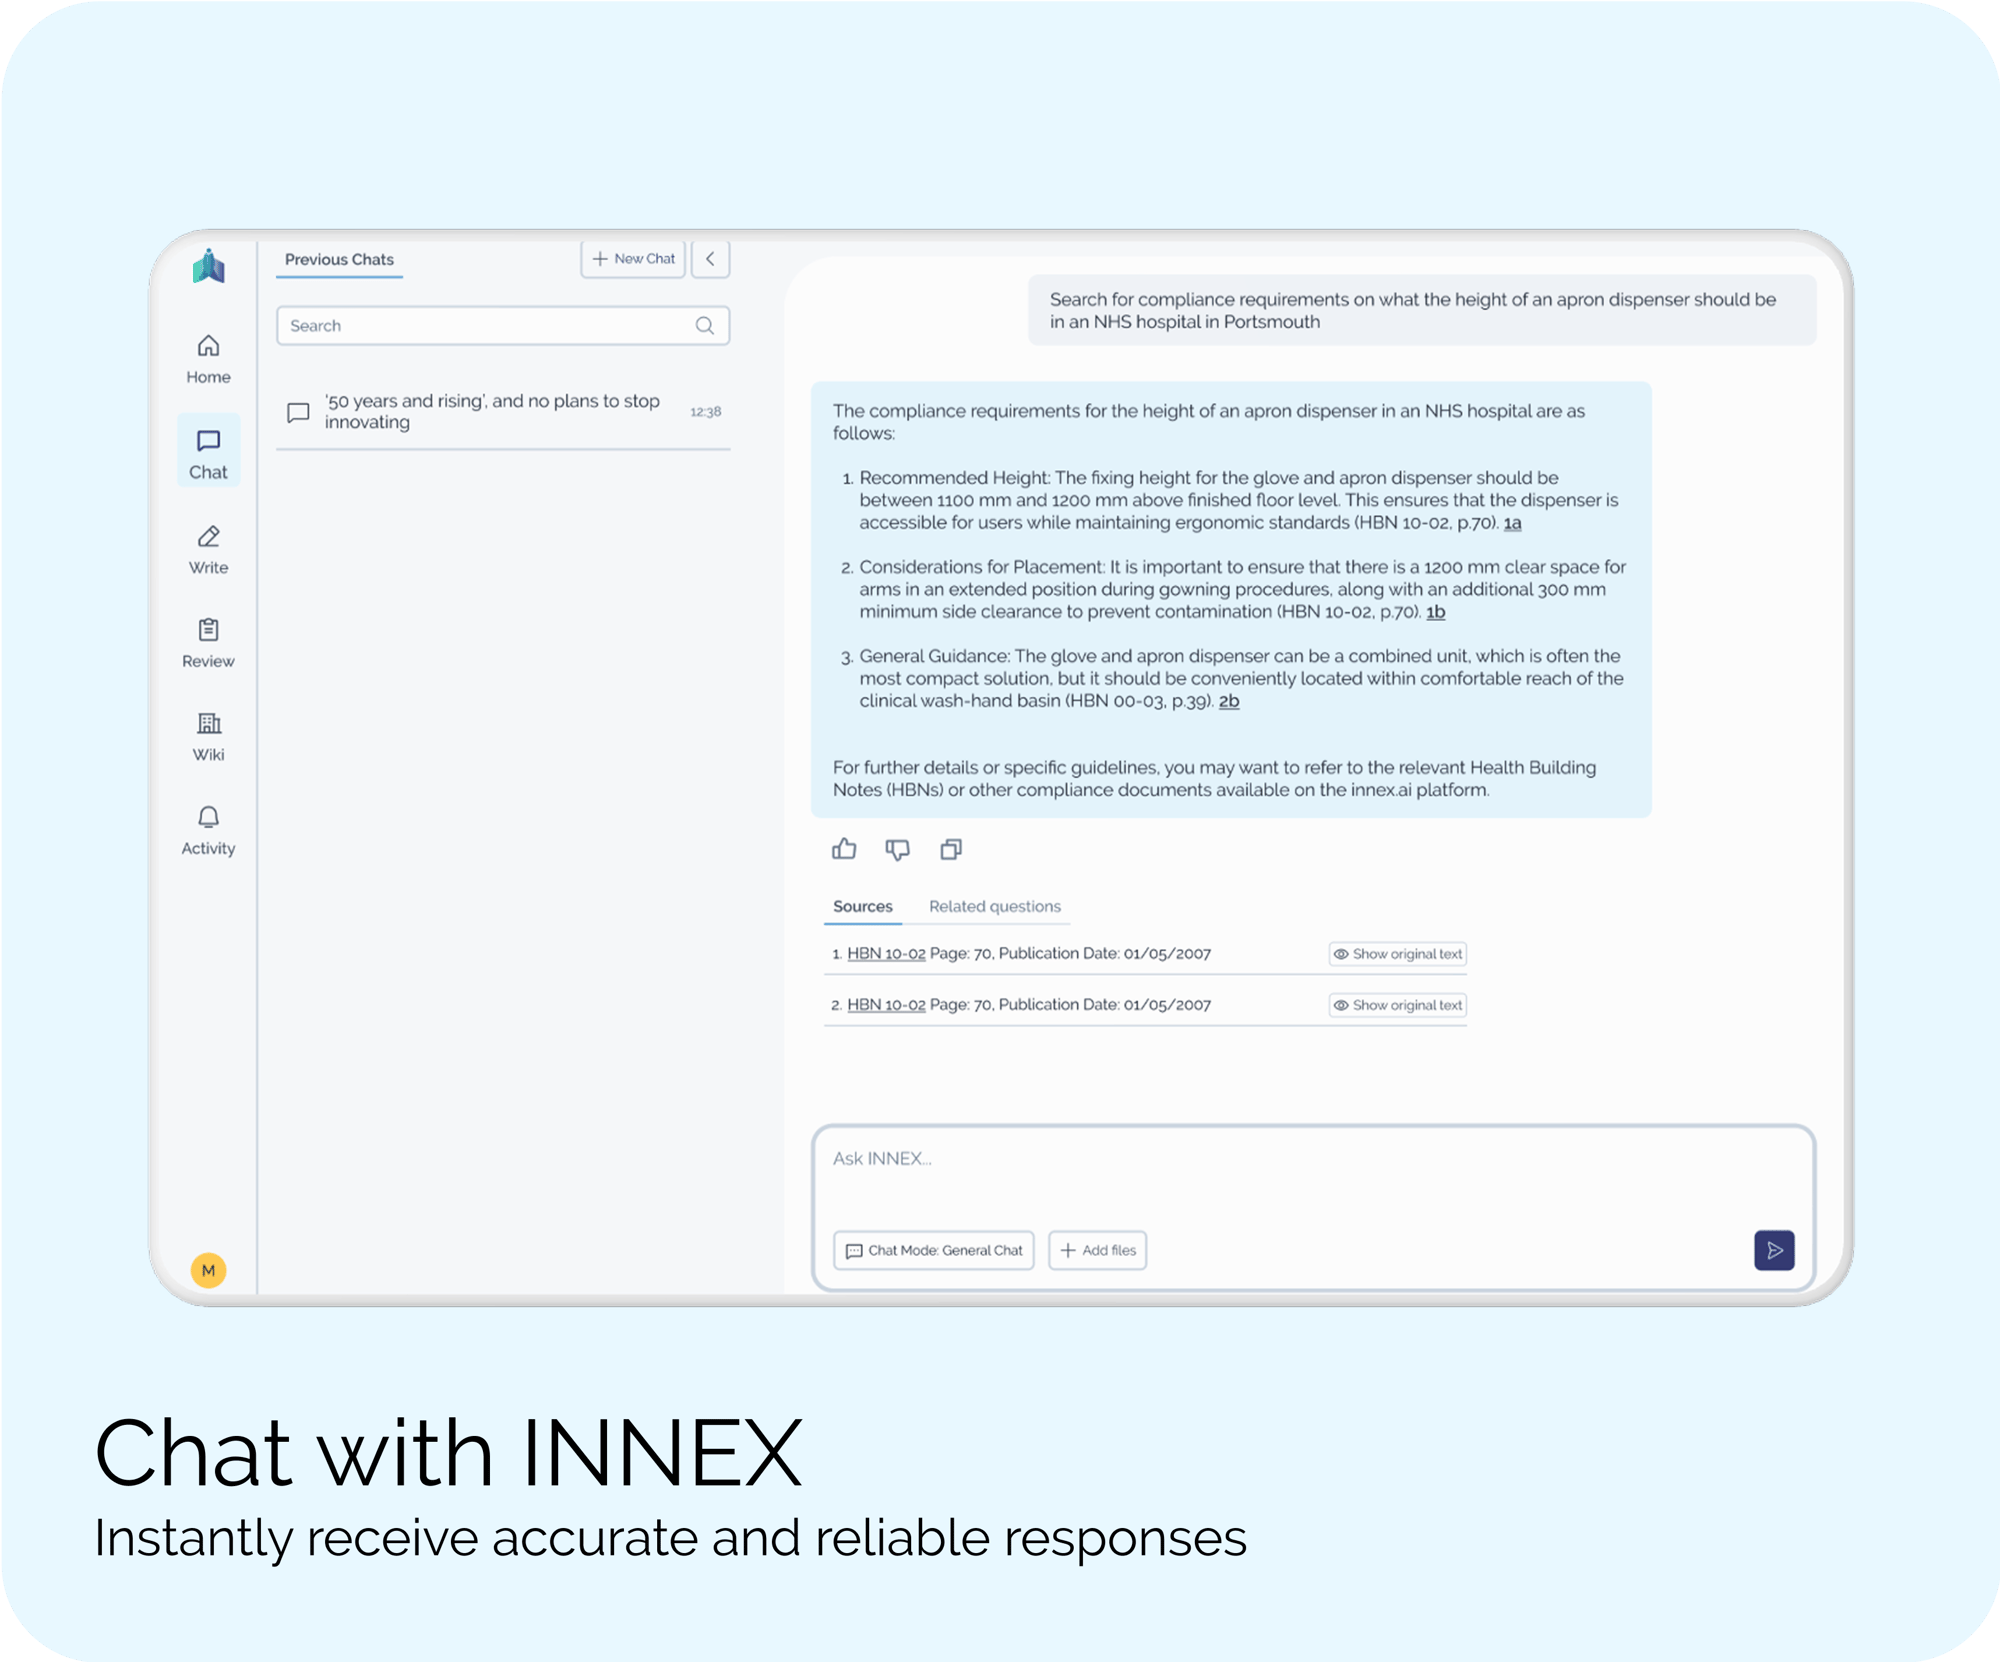
Task: Send the message with arrow button
Action: (1773, 1250)
